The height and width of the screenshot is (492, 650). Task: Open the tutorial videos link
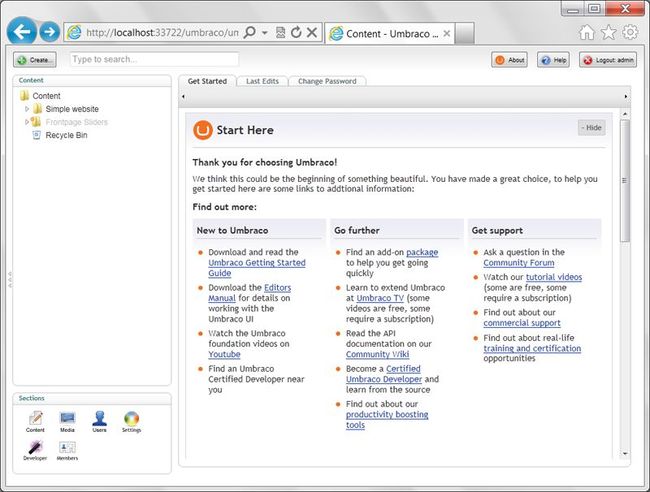[x=554, y=277]
